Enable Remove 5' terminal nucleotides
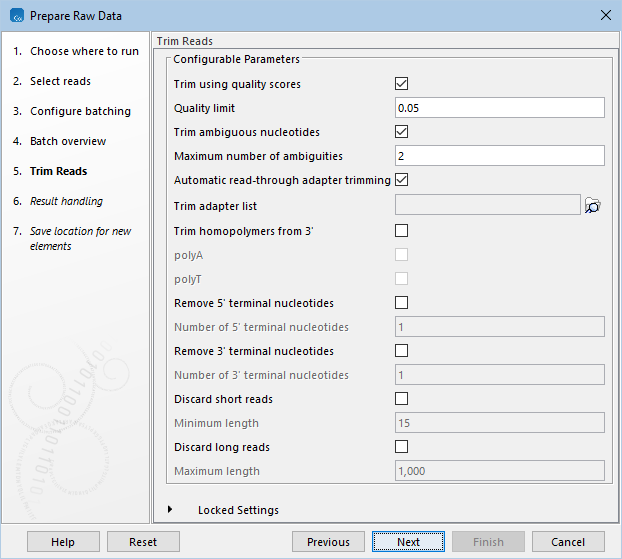The height and width of the screenshot is (559, 622). (402, 303)
